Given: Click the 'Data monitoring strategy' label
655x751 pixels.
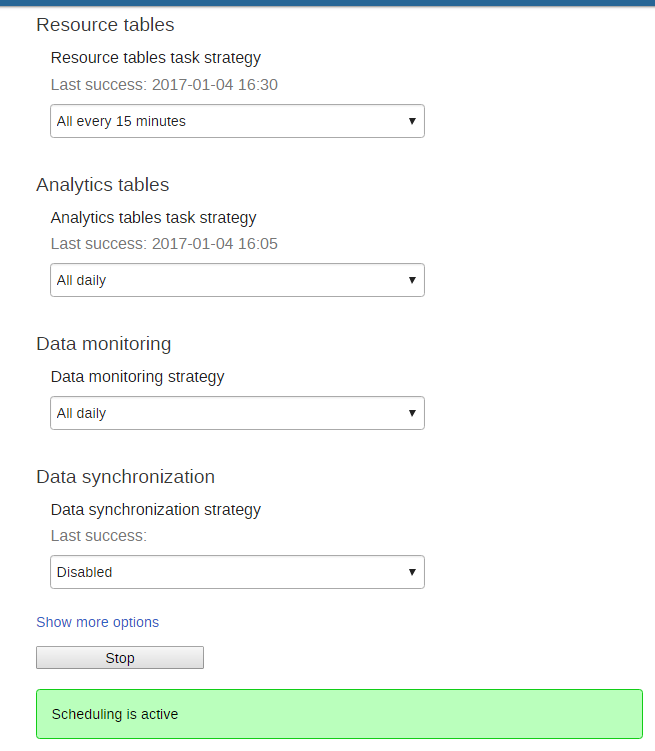Looking at the screenshot, I should click(x=137, y=377).
